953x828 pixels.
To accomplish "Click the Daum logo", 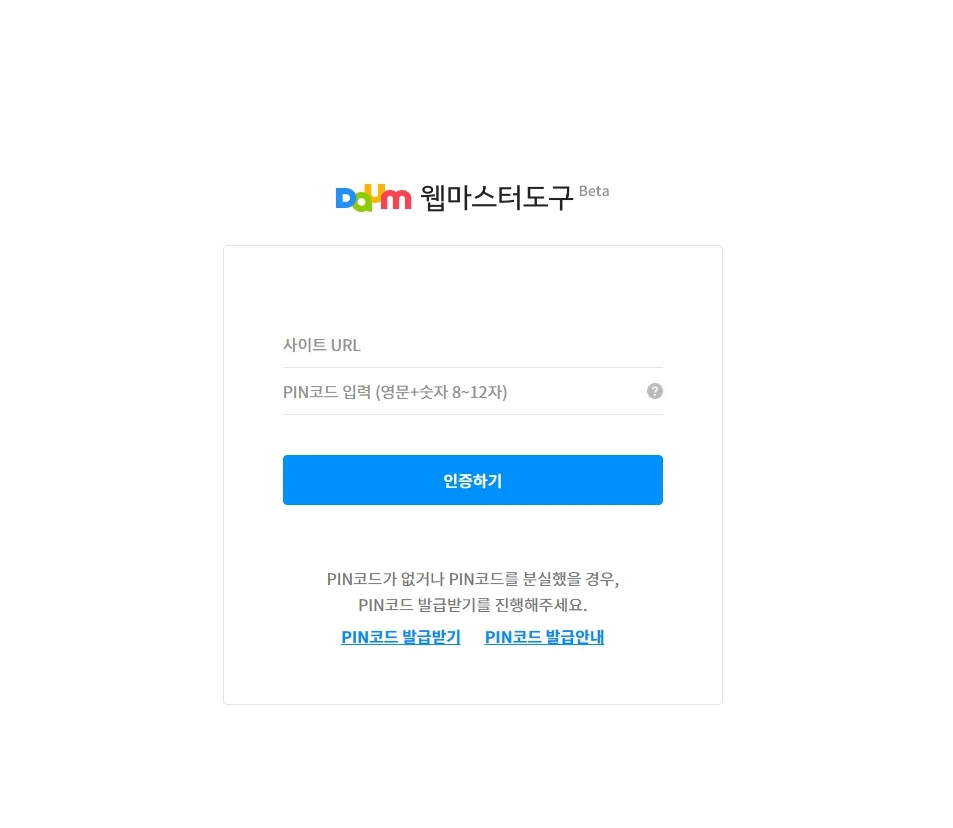I will click(373, 198).
